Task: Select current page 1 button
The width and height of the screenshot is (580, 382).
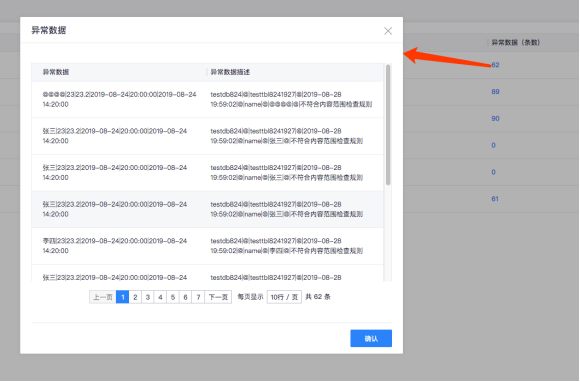Action: click(122, 297)
